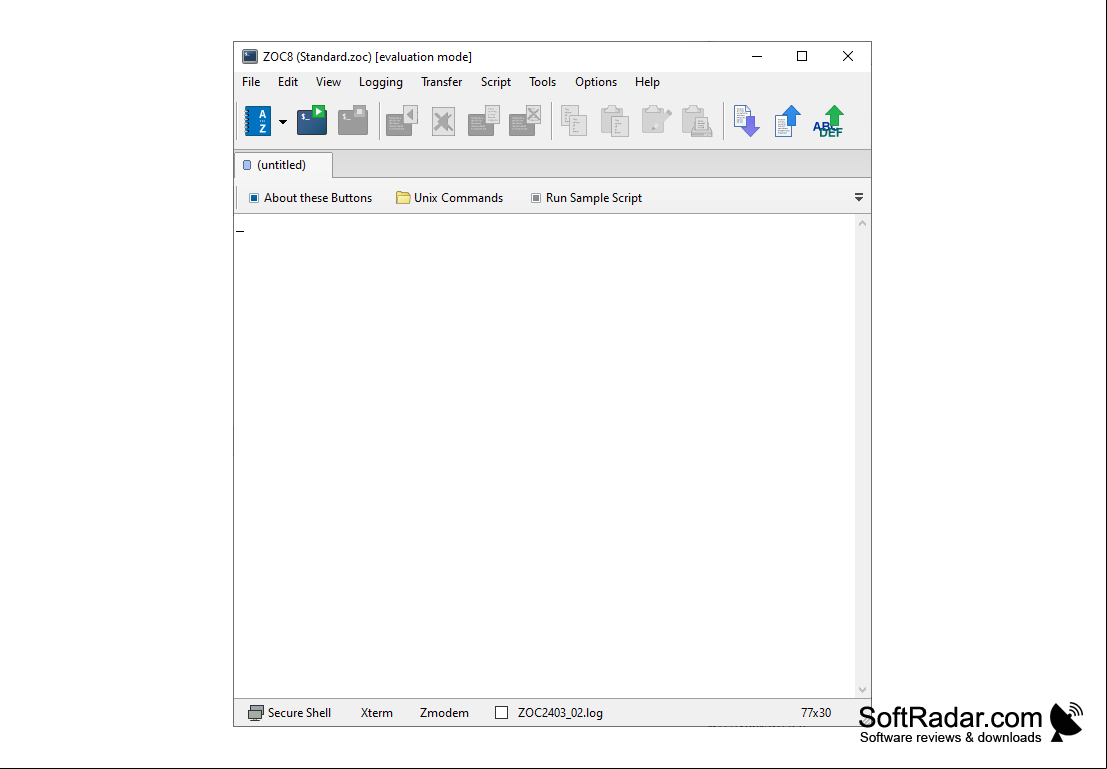
Task: Open the A-Z host directory address book
Action: coord(258,121)
